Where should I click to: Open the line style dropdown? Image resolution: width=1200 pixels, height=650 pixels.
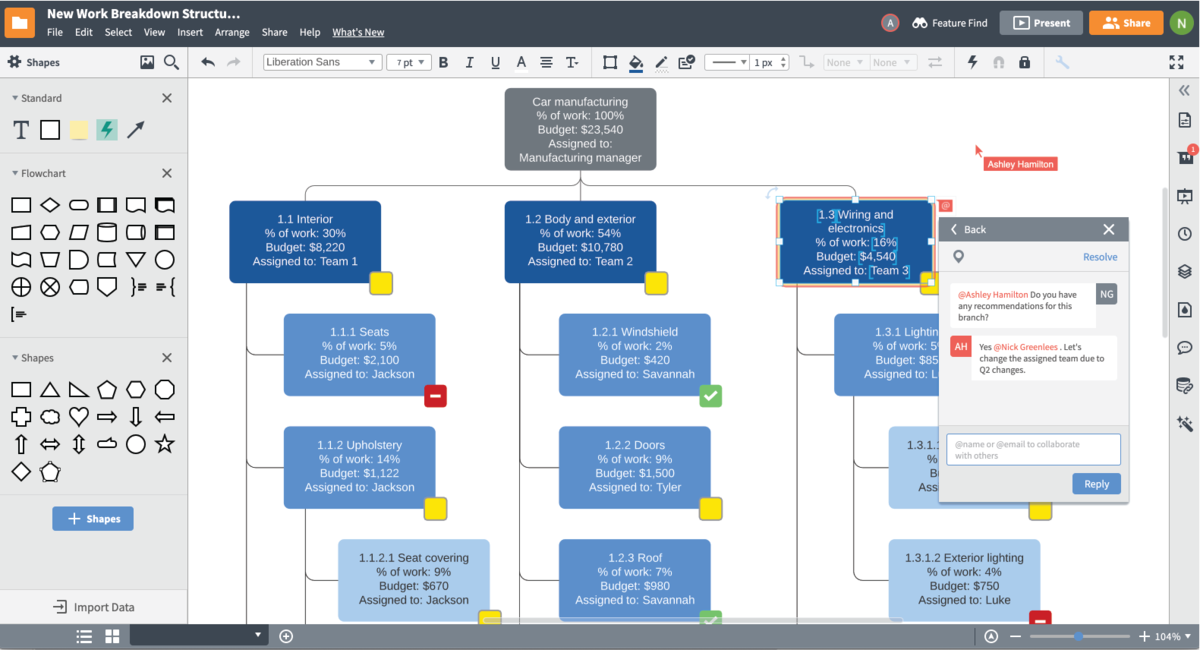[727, 61]
